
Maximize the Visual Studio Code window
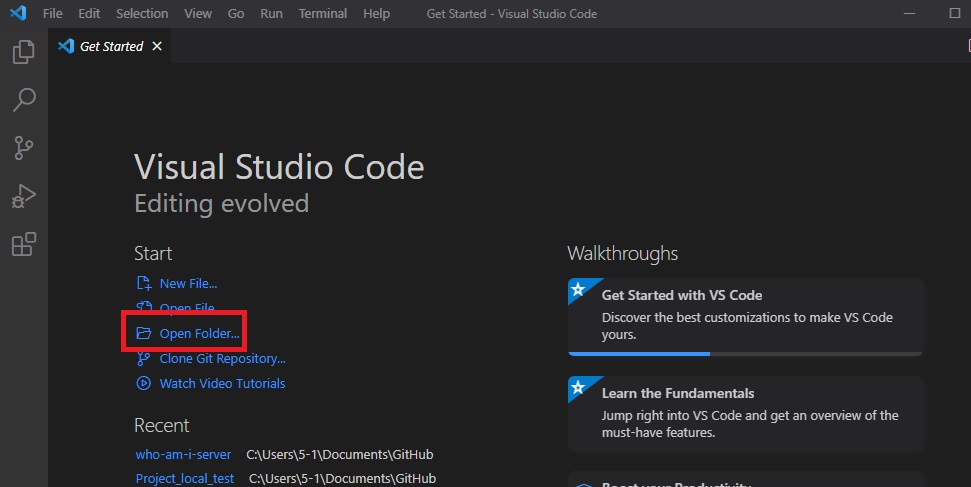tap(954, 13)
